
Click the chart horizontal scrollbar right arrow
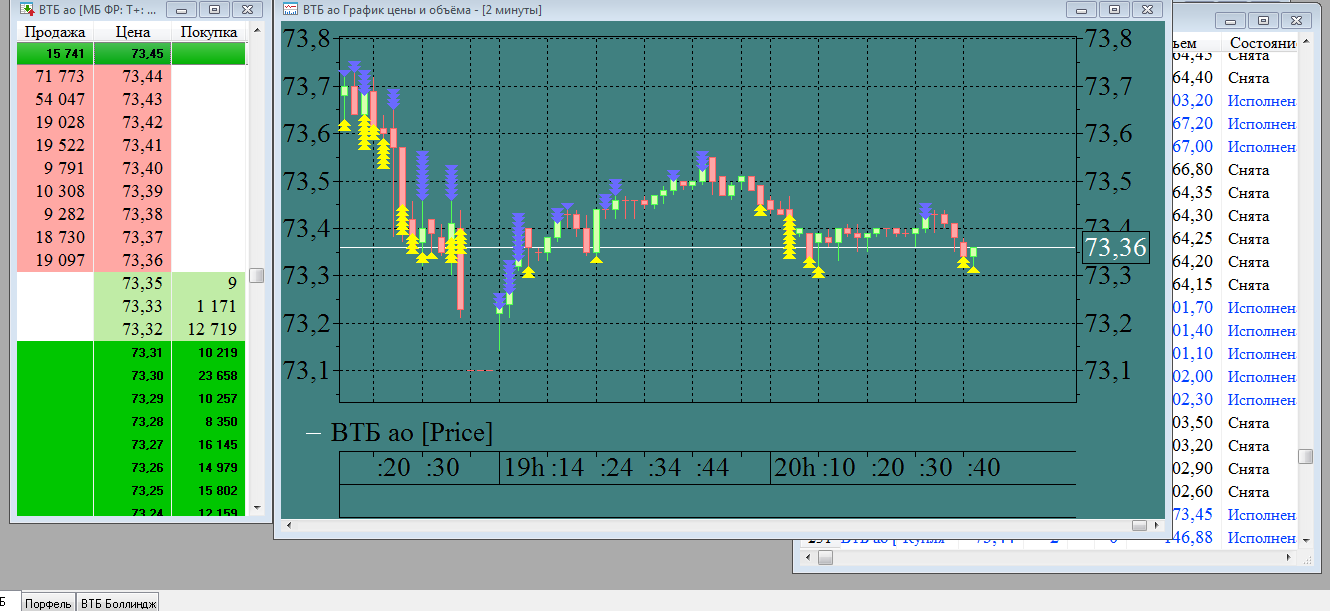(x=1158, y=525)
